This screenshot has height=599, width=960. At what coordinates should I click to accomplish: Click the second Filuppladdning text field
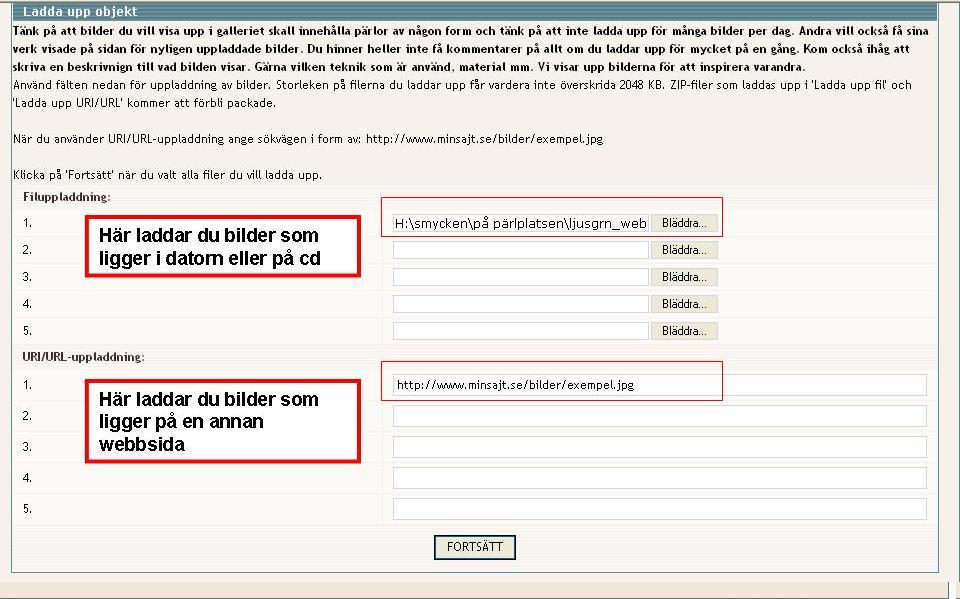520,250
